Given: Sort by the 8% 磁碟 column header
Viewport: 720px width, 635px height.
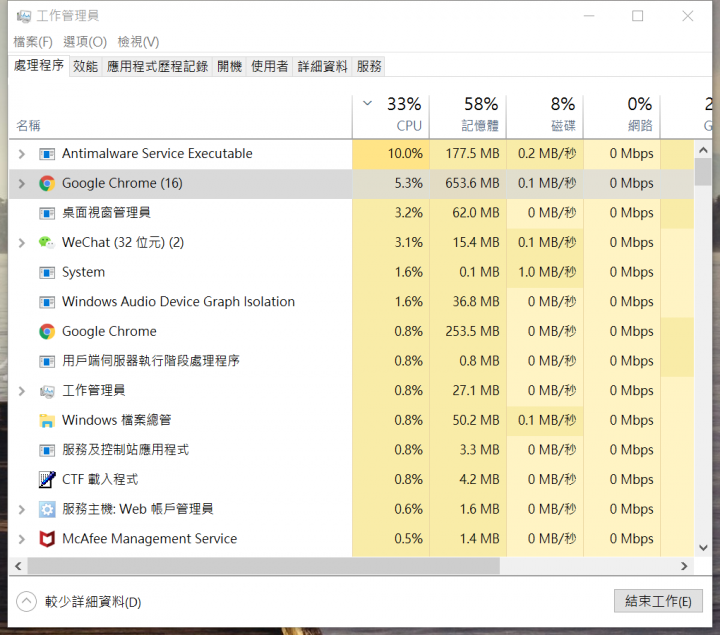Looking at the screenshot, I should click(545, 117).
